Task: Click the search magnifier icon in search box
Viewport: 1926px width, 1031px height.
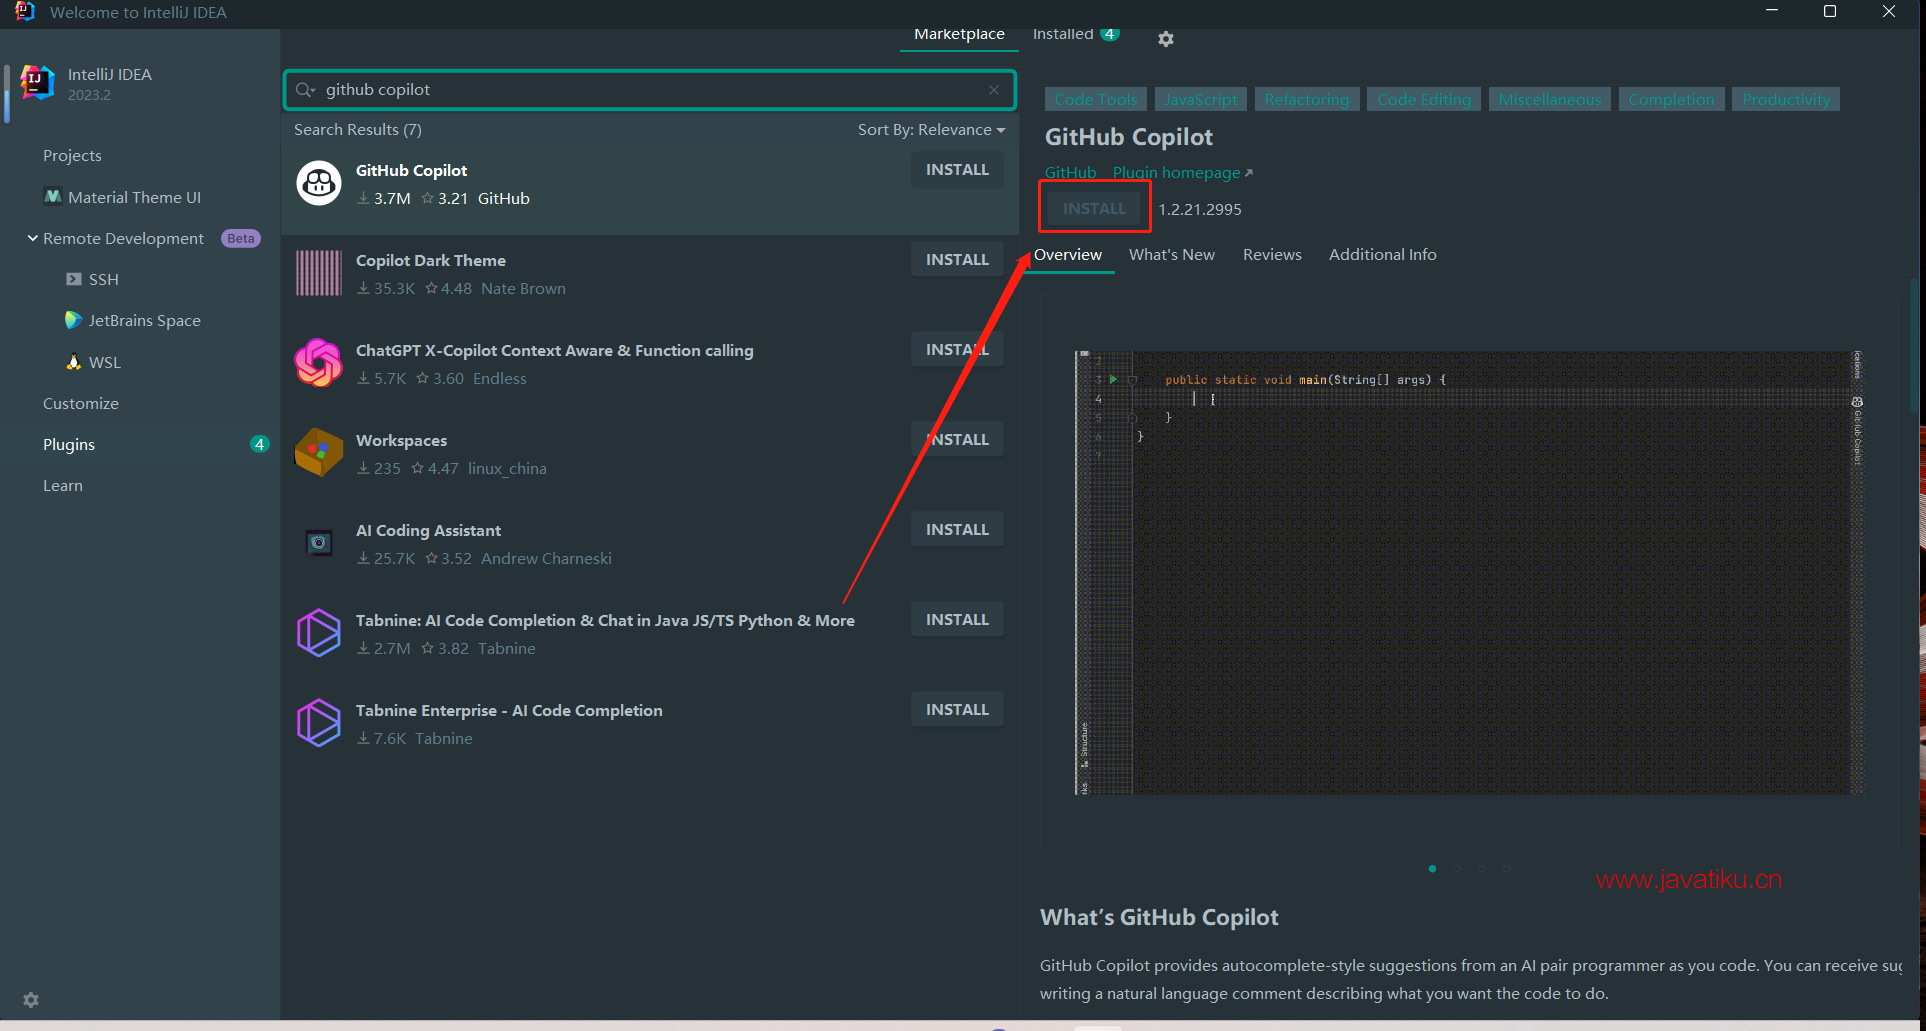Action: (305, 90)
